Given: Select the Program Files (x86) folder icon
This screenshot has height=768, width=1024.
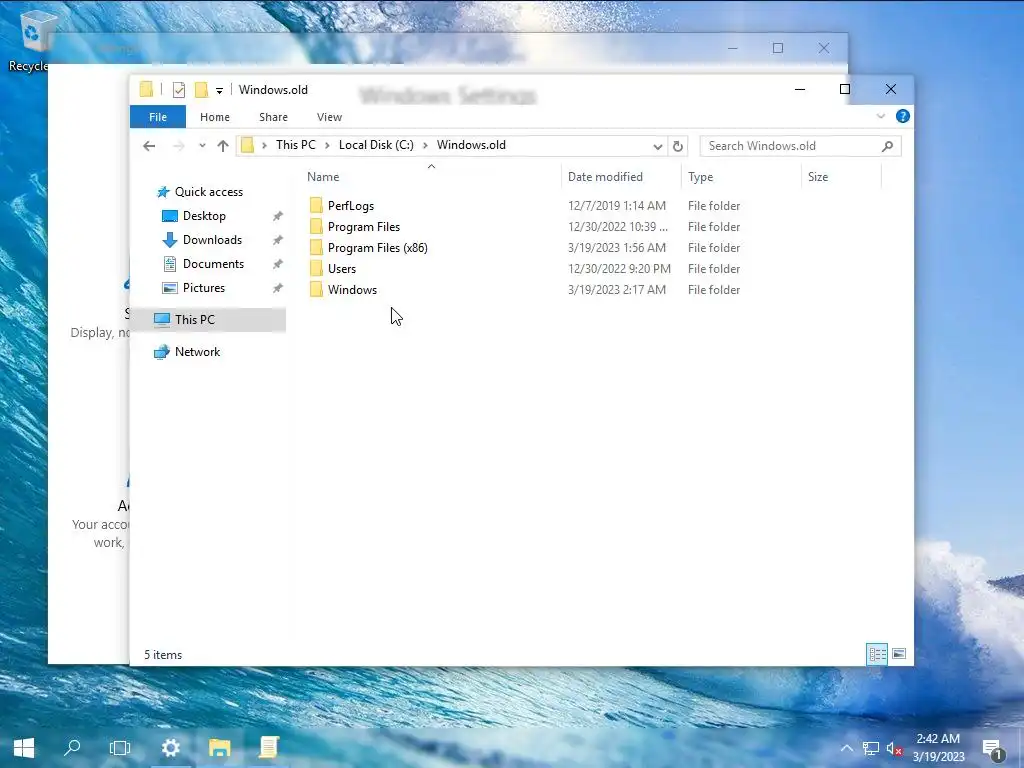Looking at the screenshot, I should (x=316, y=248).
